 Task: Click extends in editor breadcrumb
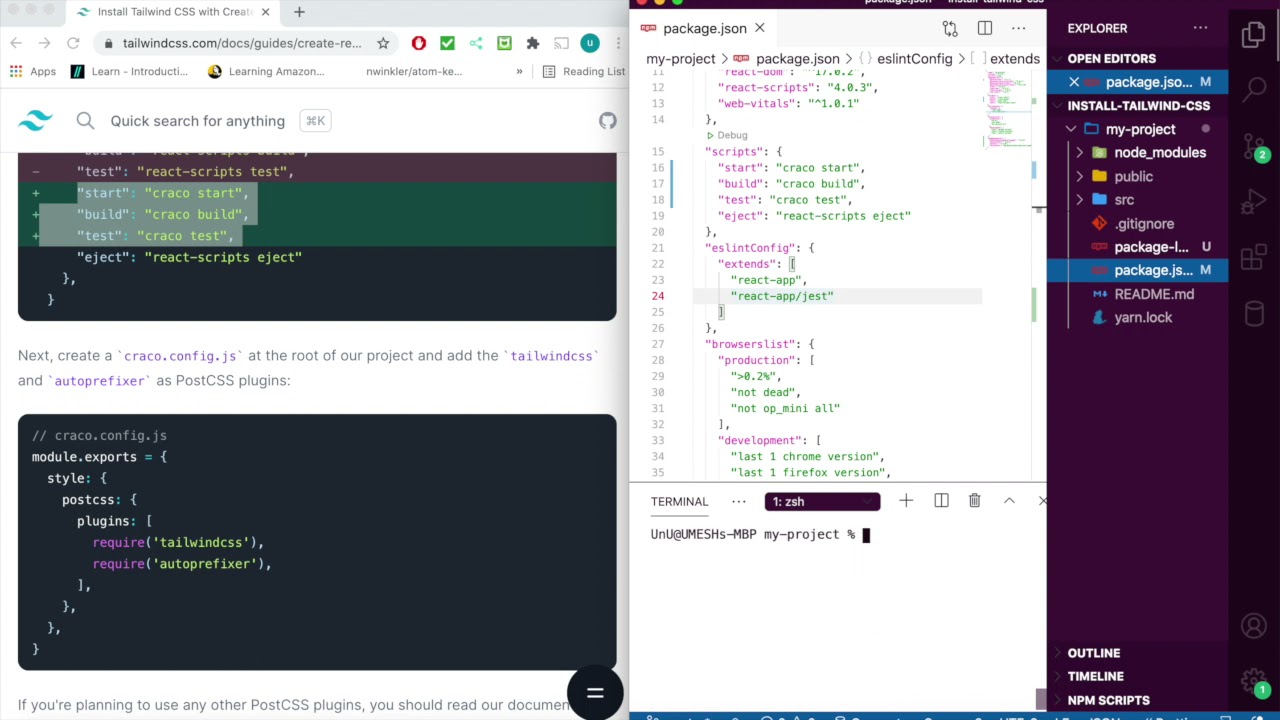point(1014,59)
